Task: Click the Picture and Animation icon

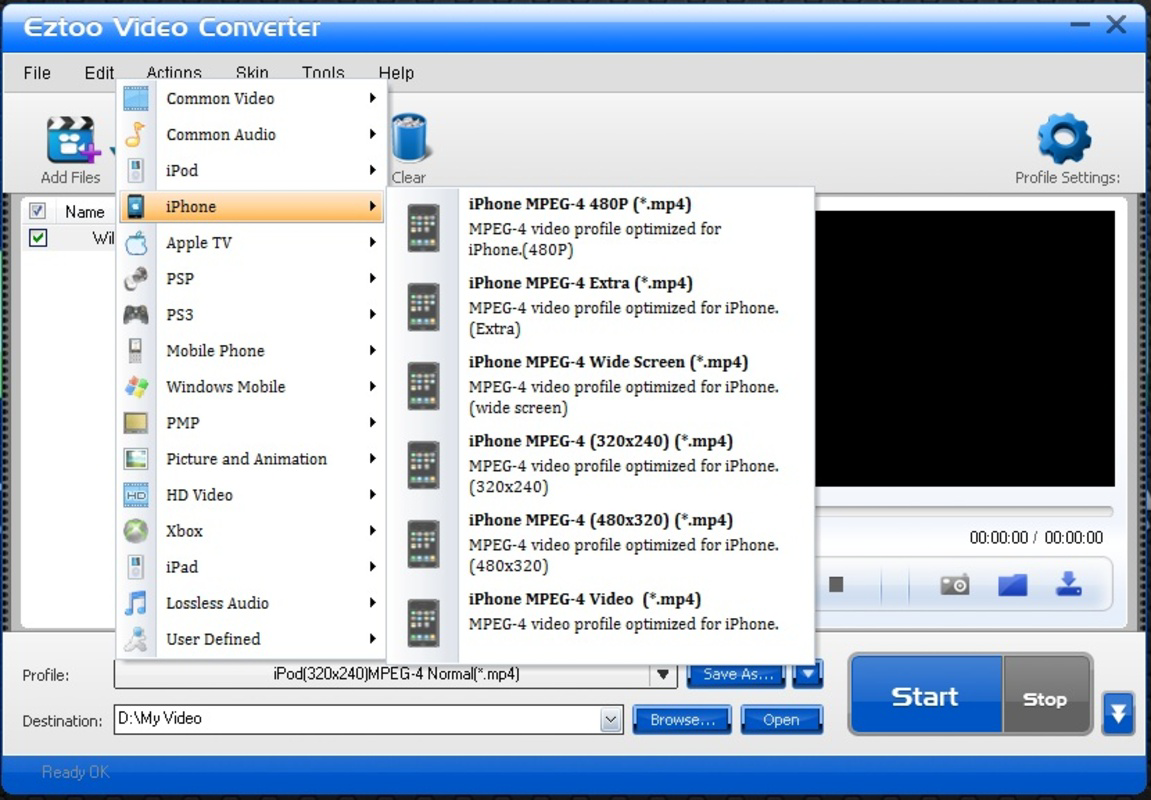Action: [136, 459]
